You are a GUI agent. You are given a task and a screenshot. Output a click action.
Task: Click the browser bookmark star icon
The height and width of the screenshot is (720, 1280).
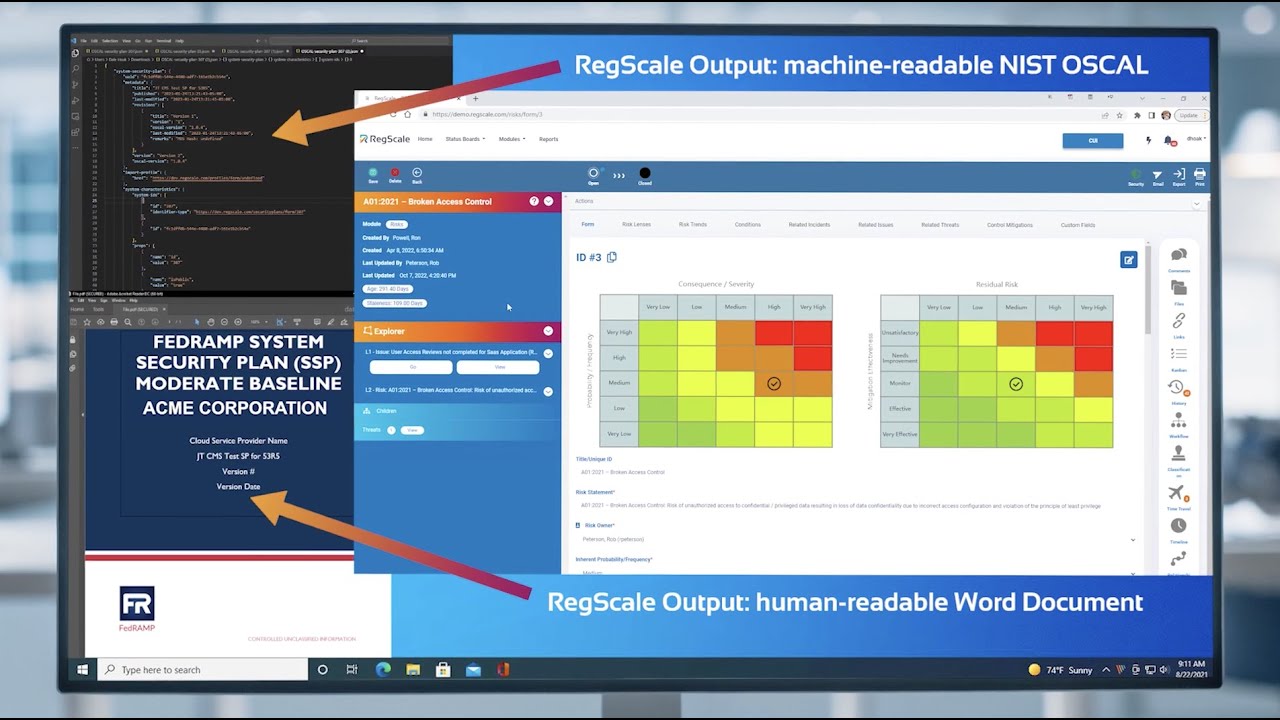pyautogui.click(x=1120, y=115)
